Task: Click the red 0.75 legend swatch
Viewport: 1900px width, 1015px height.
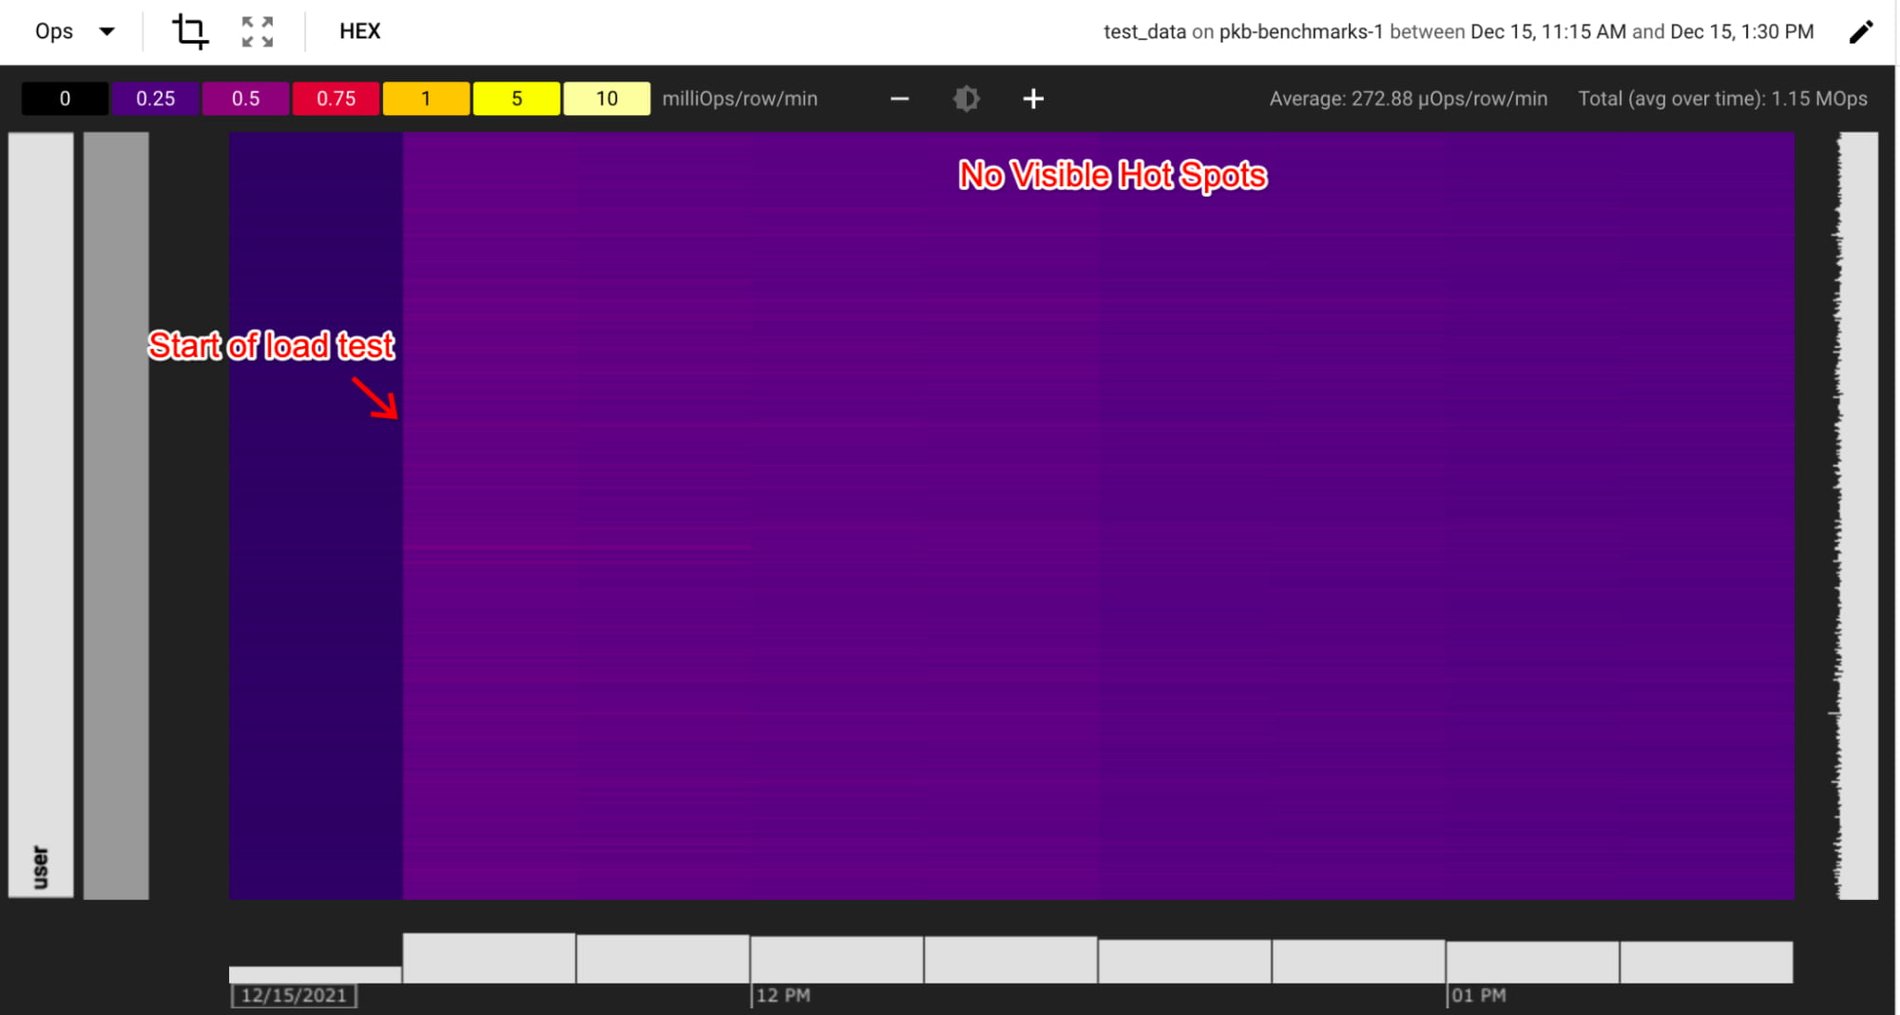Action: tap(336, 99)
